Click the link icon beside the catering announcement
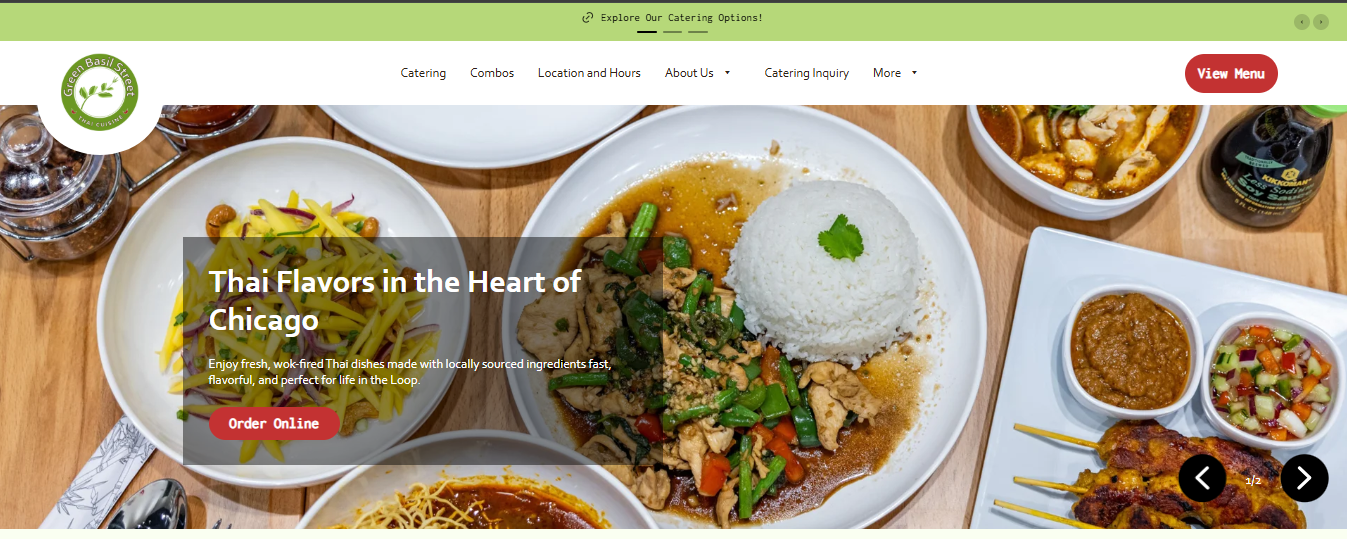Viewport: 1347px width, 539px height. tap(588, 18)
